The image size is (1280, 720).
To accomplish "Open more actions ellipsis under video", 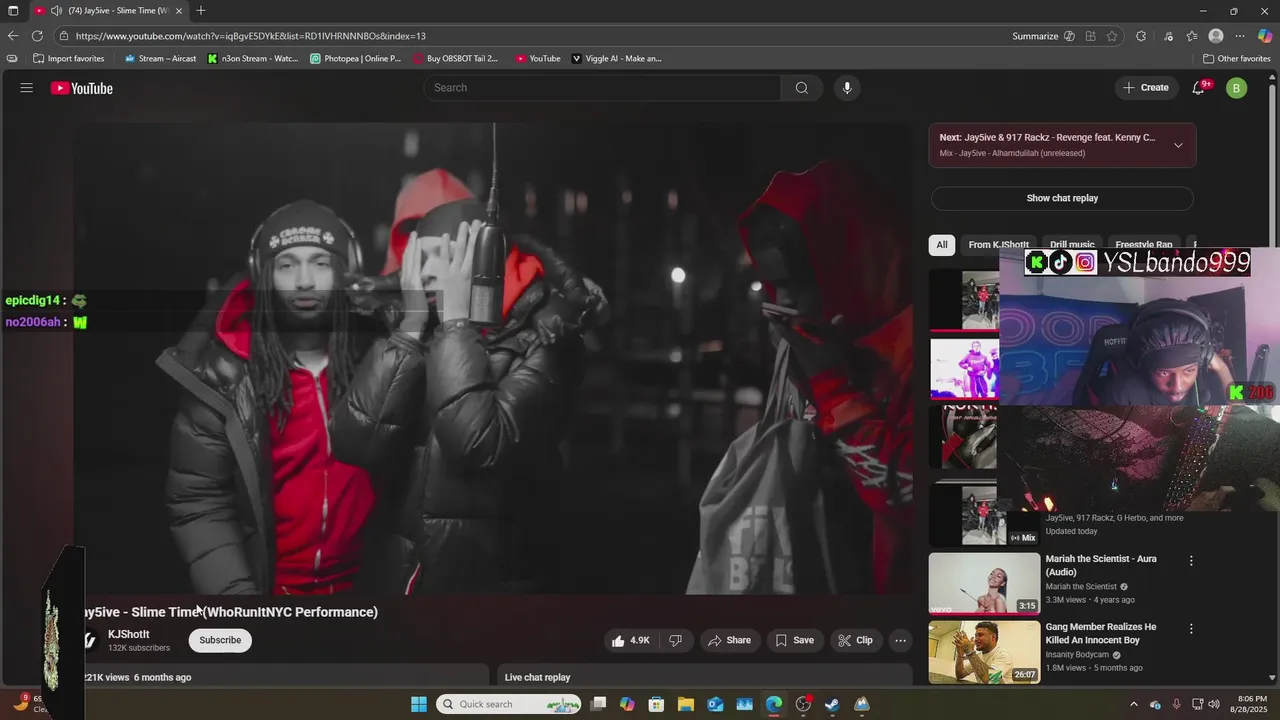I will tap(900, 640).
